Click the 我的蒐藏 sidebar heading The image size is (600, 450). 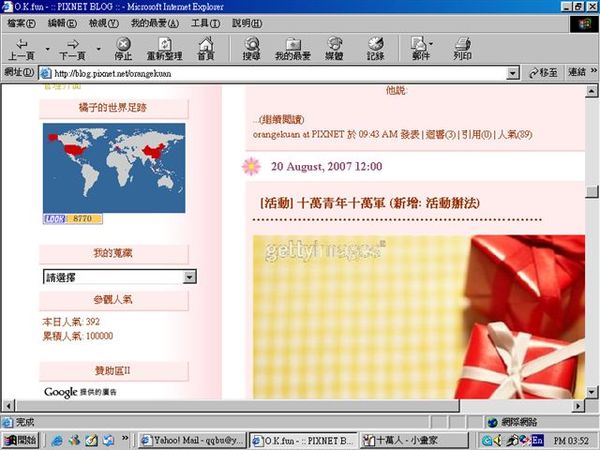tap(113, 253)
